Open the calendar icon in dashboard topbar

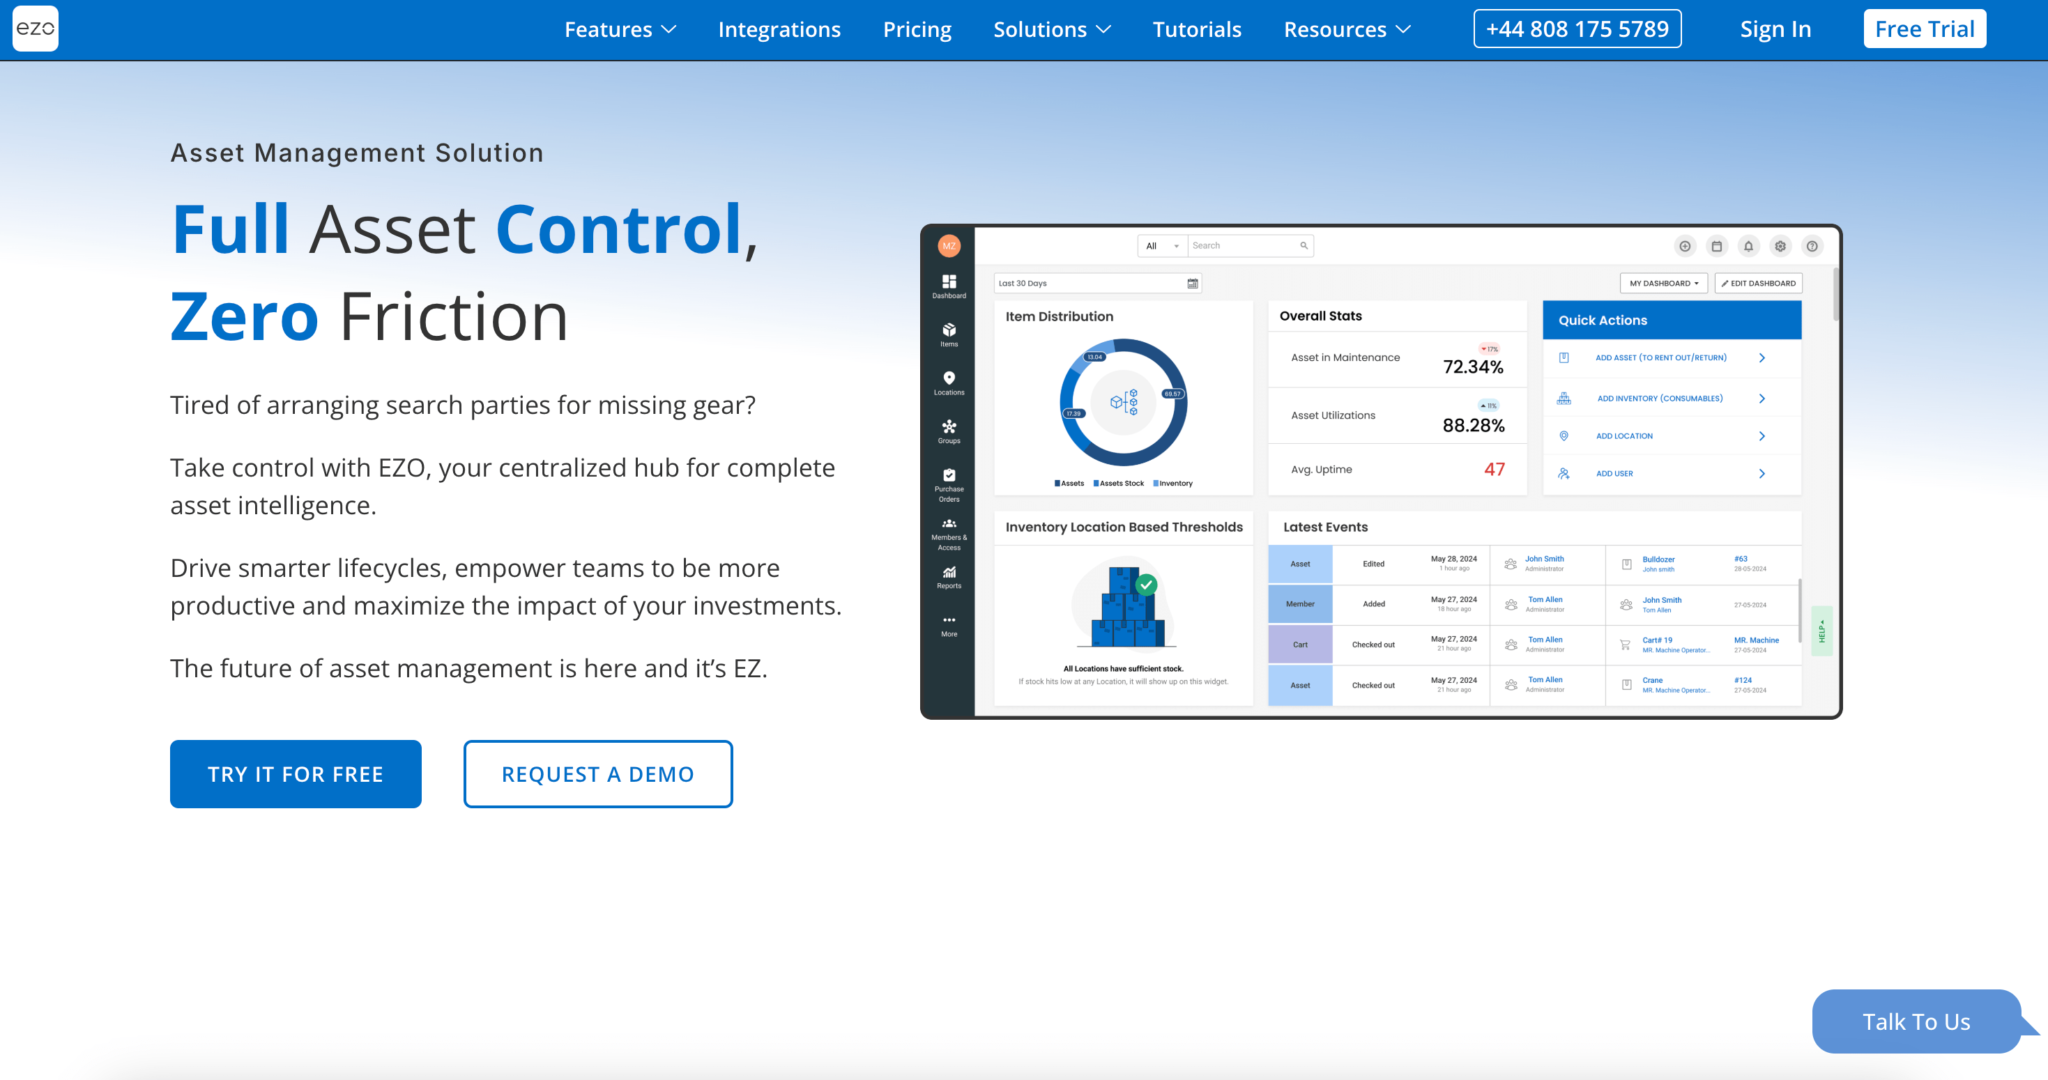point(1717,246)
